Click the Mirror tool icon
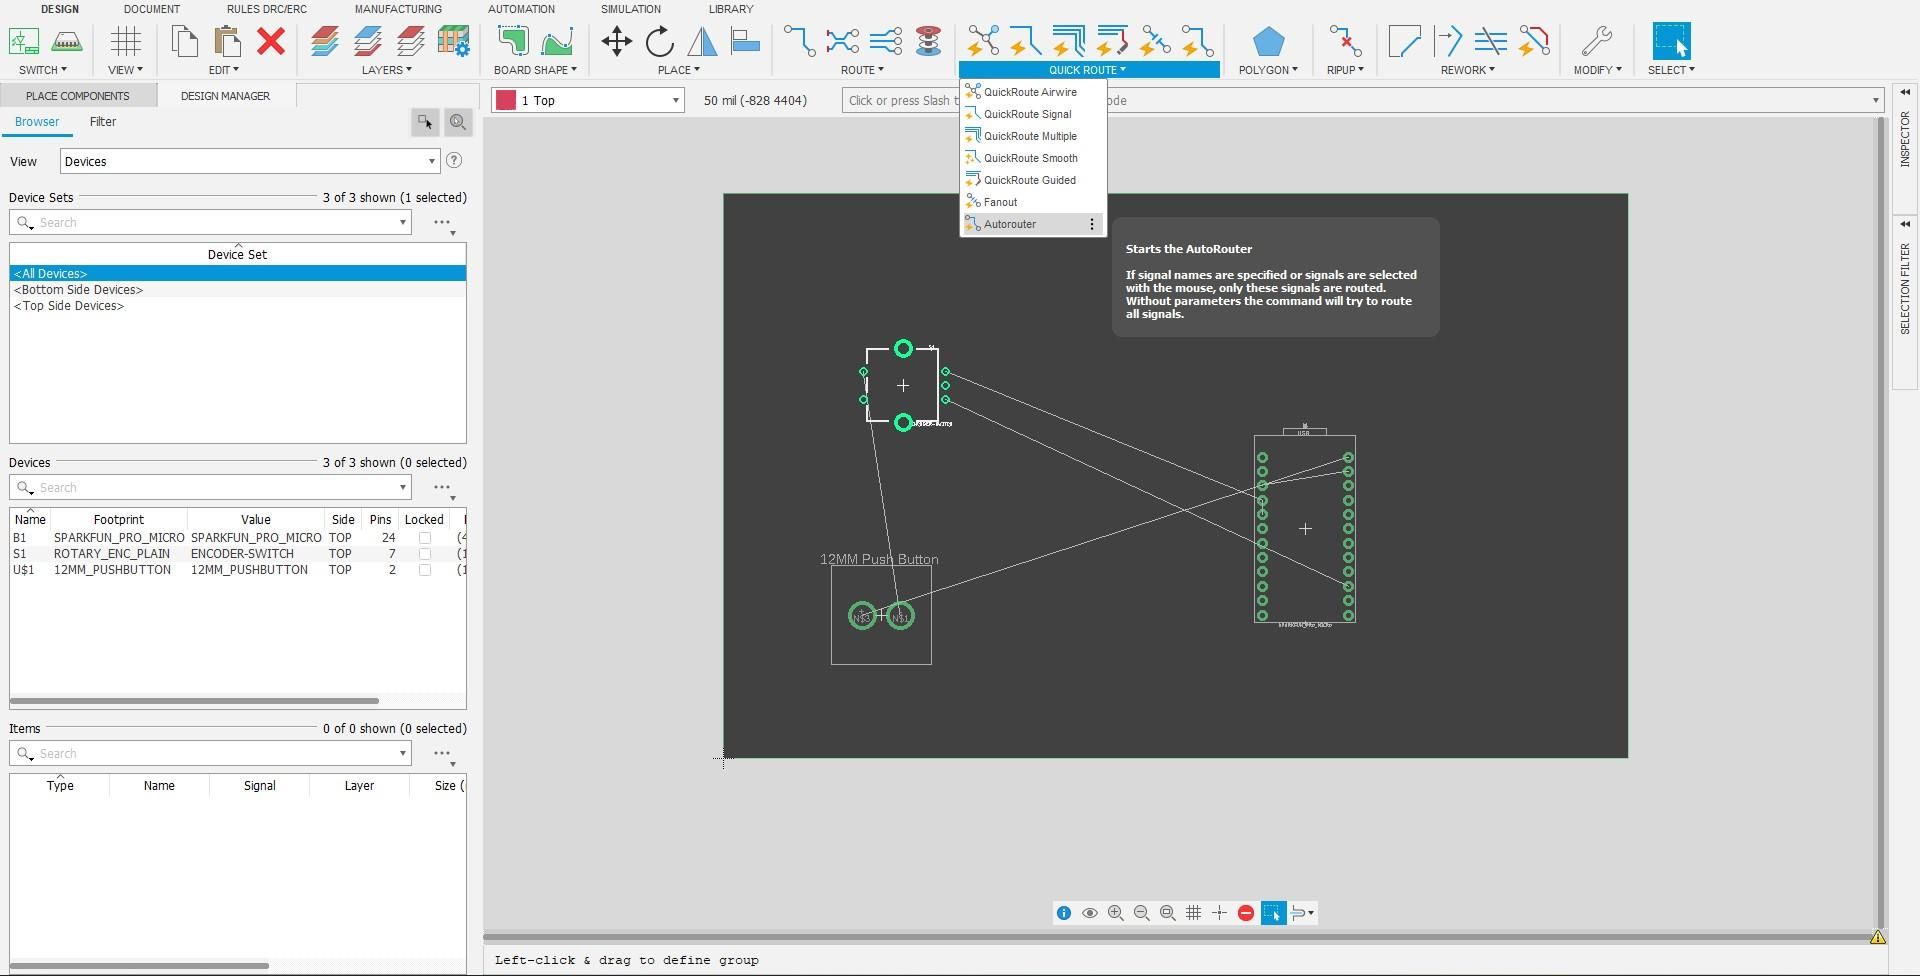The height and width of the screenshot is (976, 1920). coord(703,42)
